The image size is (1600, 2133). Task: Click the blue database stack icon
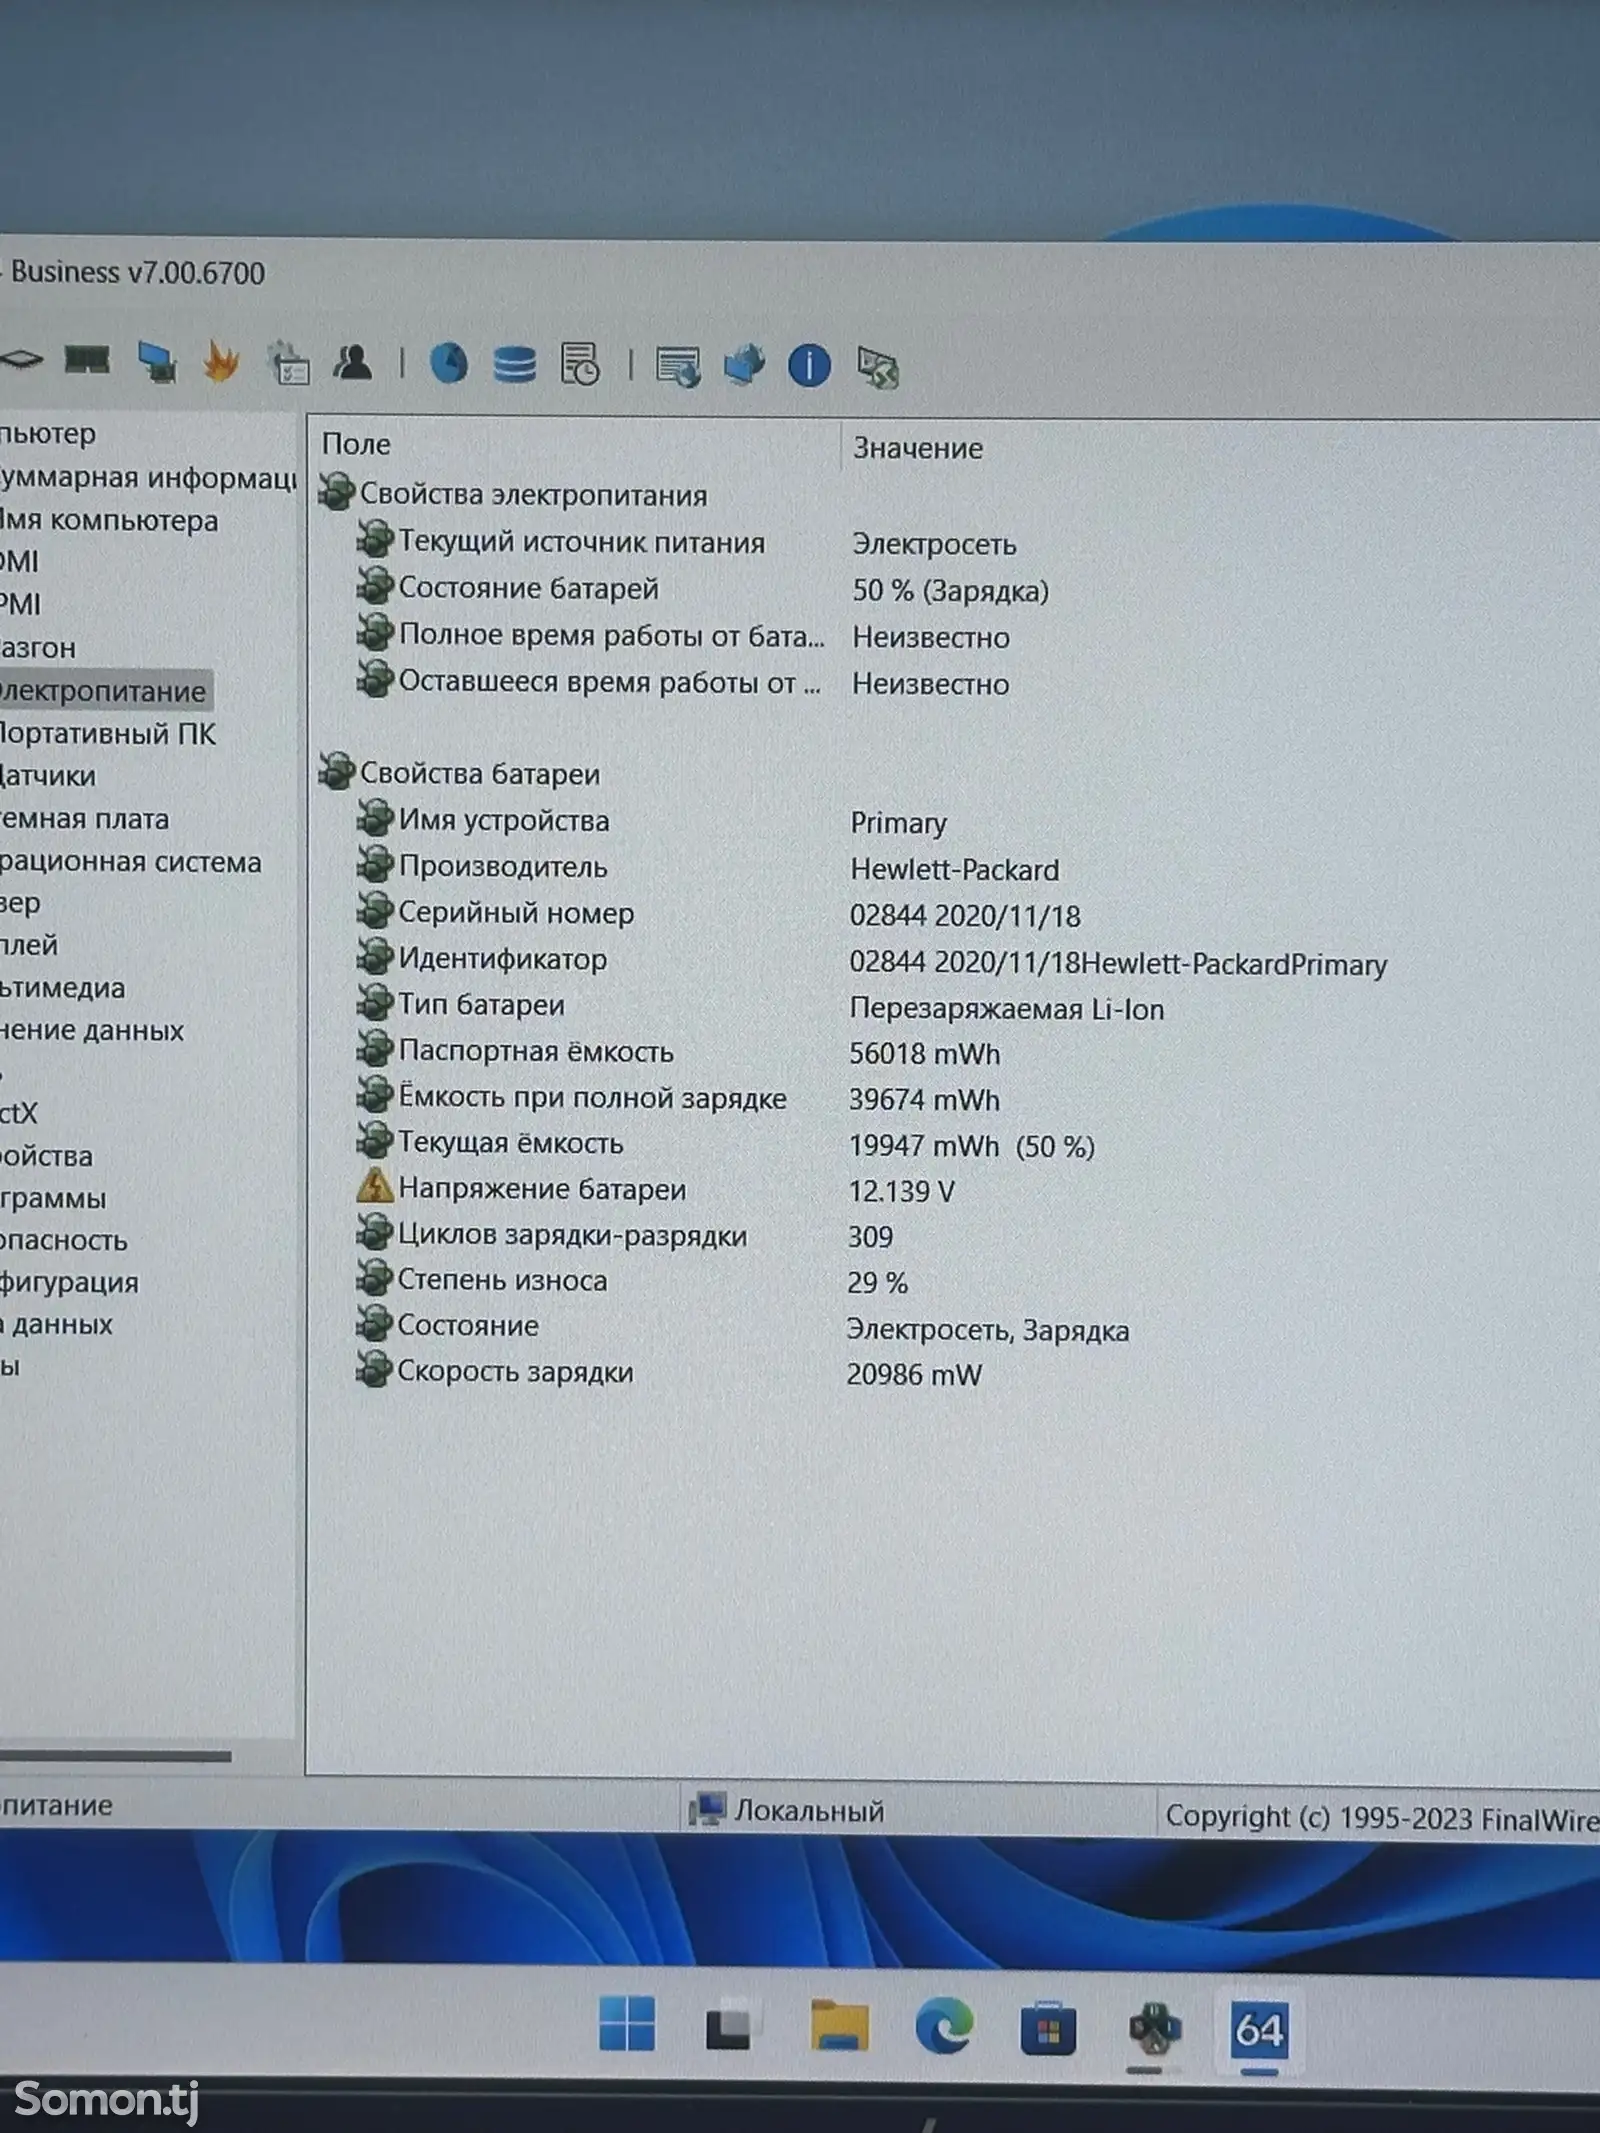(x=514, y=365)
